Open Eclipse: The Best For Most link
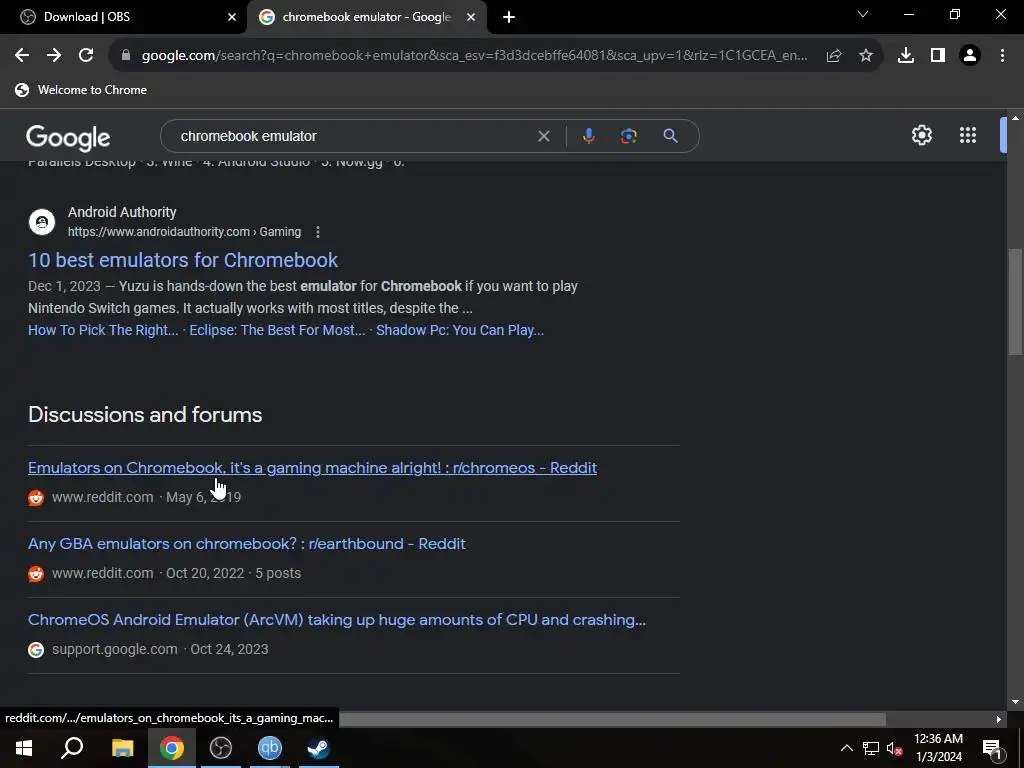The width and height of the screenshot is (1024, 768). (277, 330)
